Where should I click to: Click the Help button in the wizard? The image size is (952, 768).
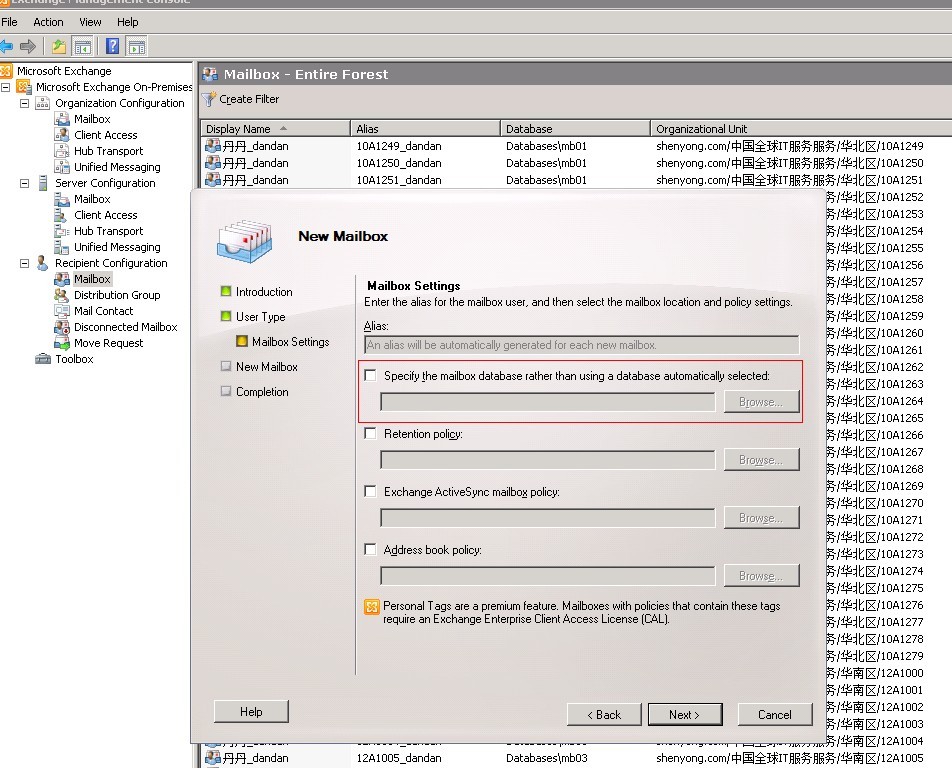(x=251, y=712)
